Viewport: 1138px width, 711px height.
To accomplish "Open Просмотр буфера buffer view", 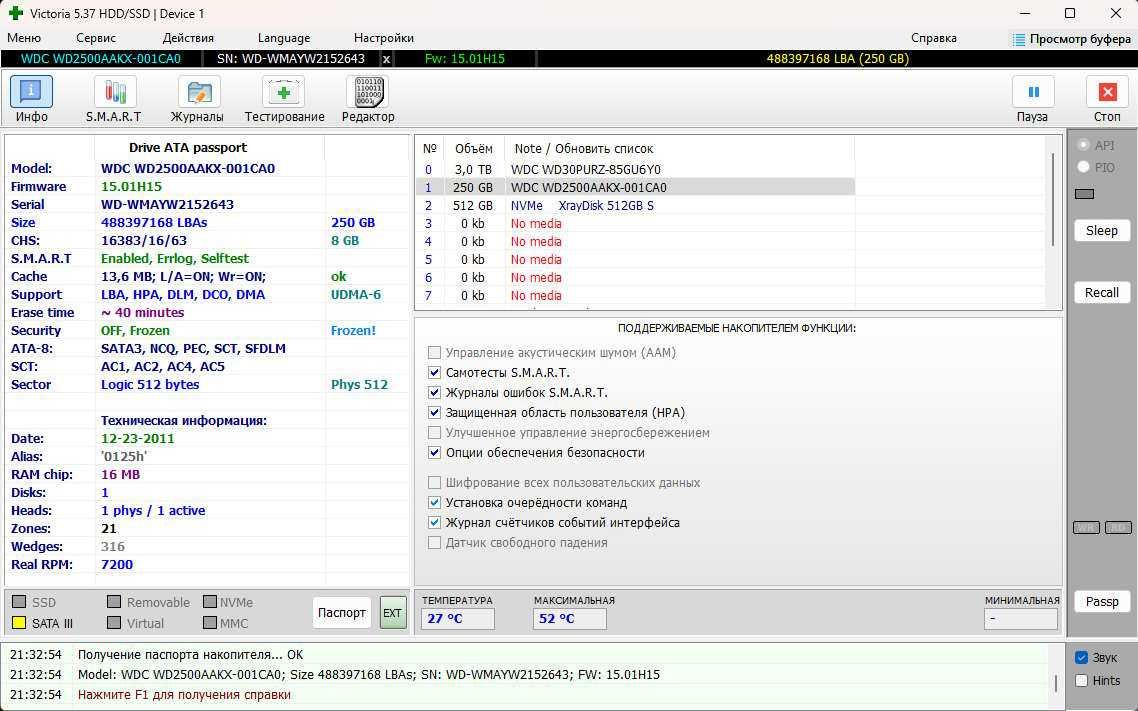I will click(1072, 38).
